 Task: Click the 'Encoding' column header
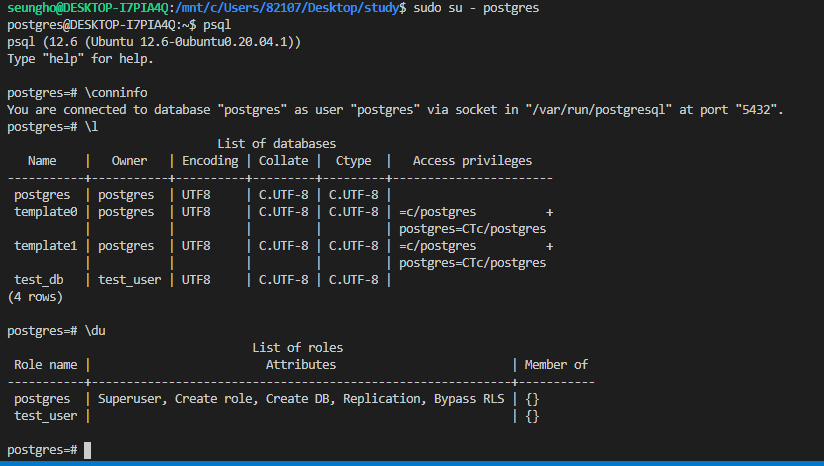pyautogui.click(x=210, y=161)
